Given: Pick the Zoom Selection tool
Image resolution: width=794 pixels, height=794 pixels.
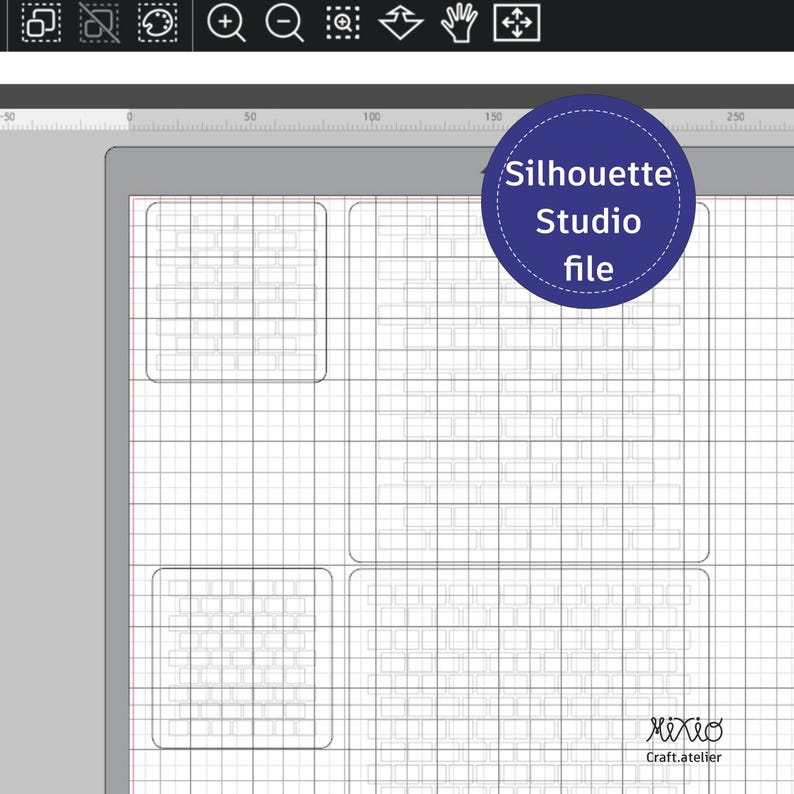Looking at the screenshot, I should [343, 23].
